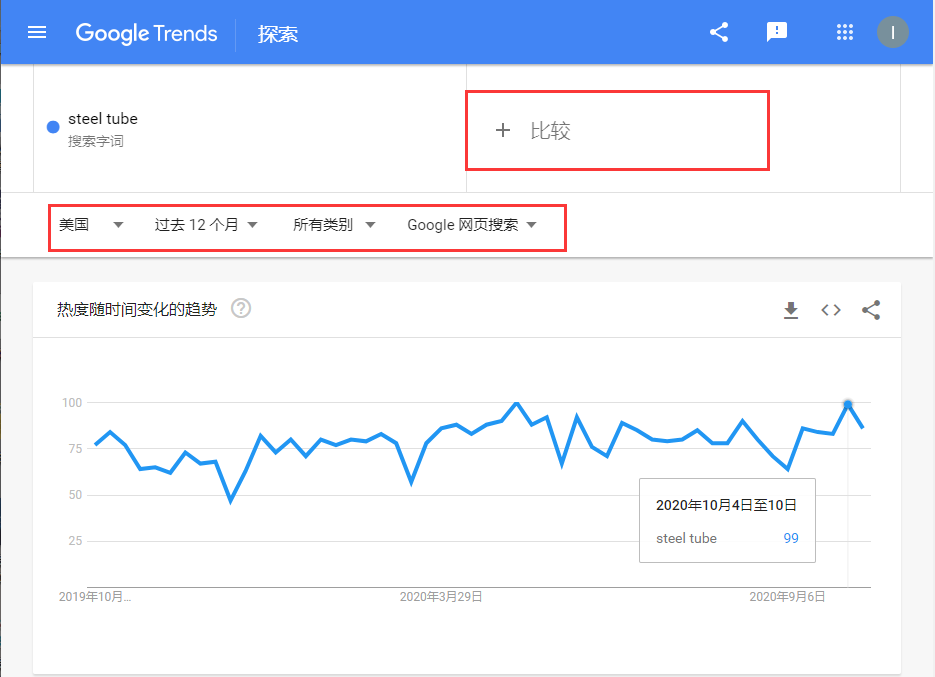This screenshot has width=935, height=677.
Task: Expand the 美国 region dropdown
Action: coord(91,225)
